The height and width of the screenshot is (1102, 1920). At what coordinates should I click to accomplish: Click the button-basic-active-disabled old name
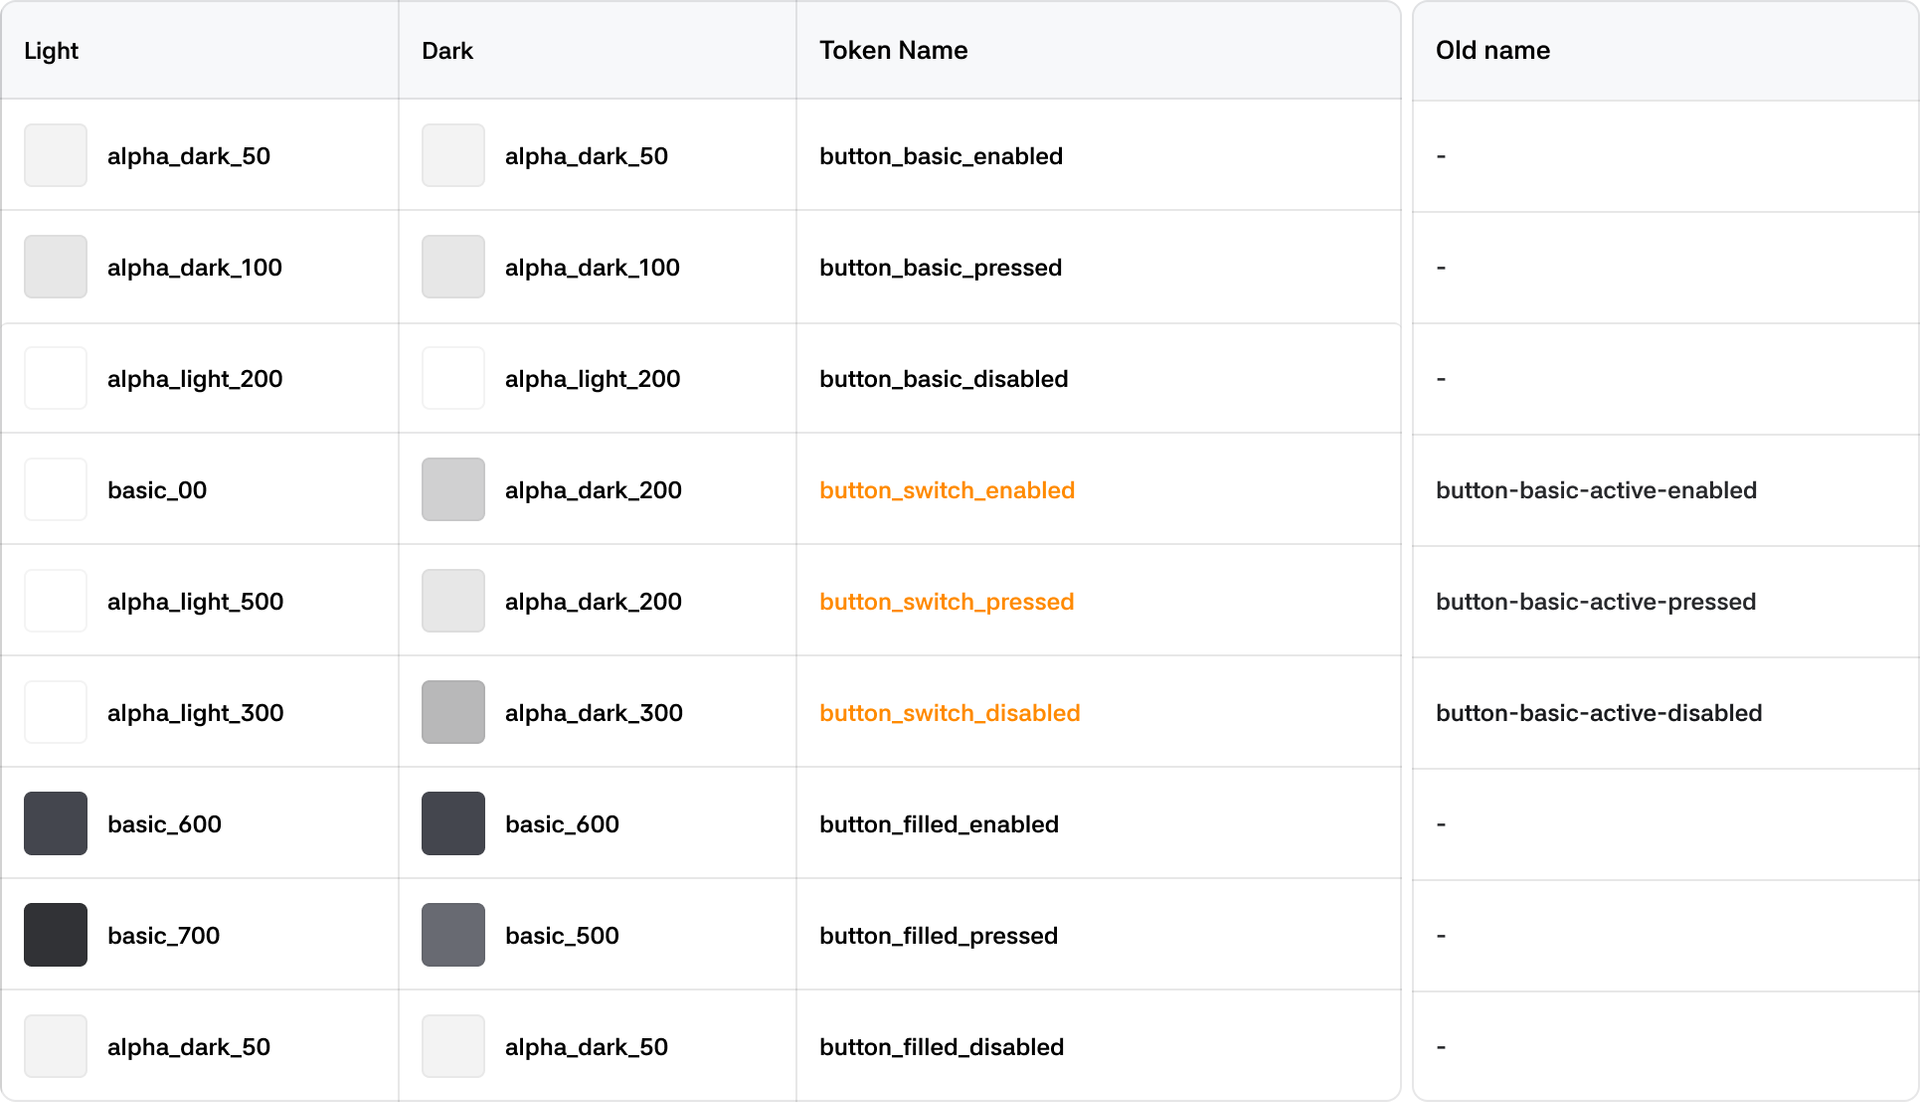(x=1598, y=713)
